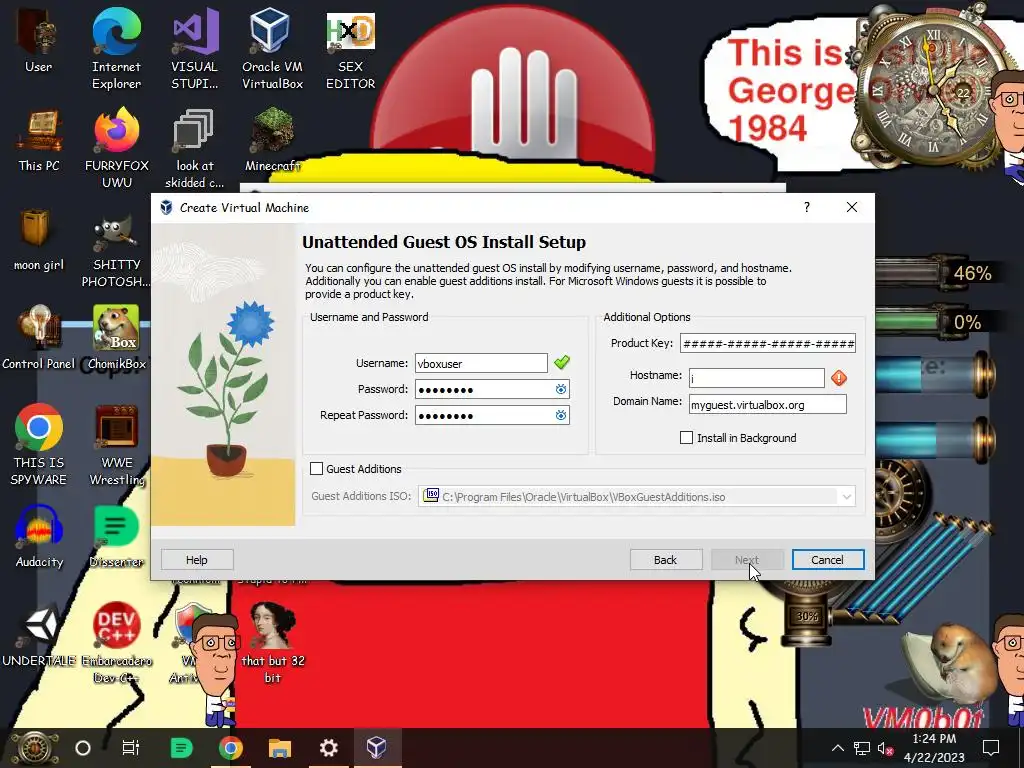Click the Hostname input field
The height and width of the screenshot is (768, 1024).
click(x=756, y=378)
